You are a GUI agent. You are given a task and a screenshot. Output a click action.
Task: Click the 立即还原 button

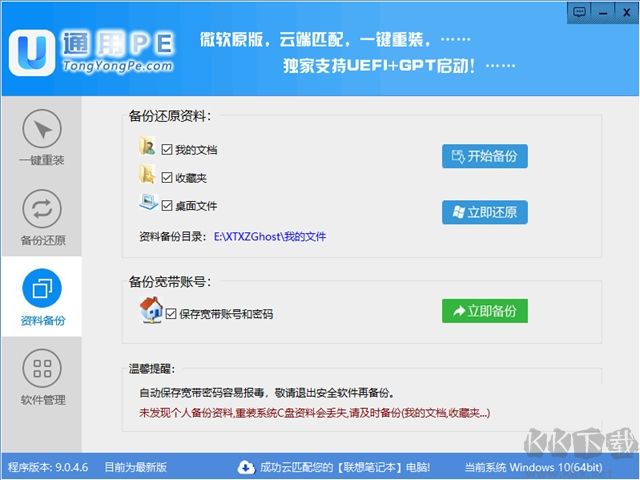coord(484,212)
